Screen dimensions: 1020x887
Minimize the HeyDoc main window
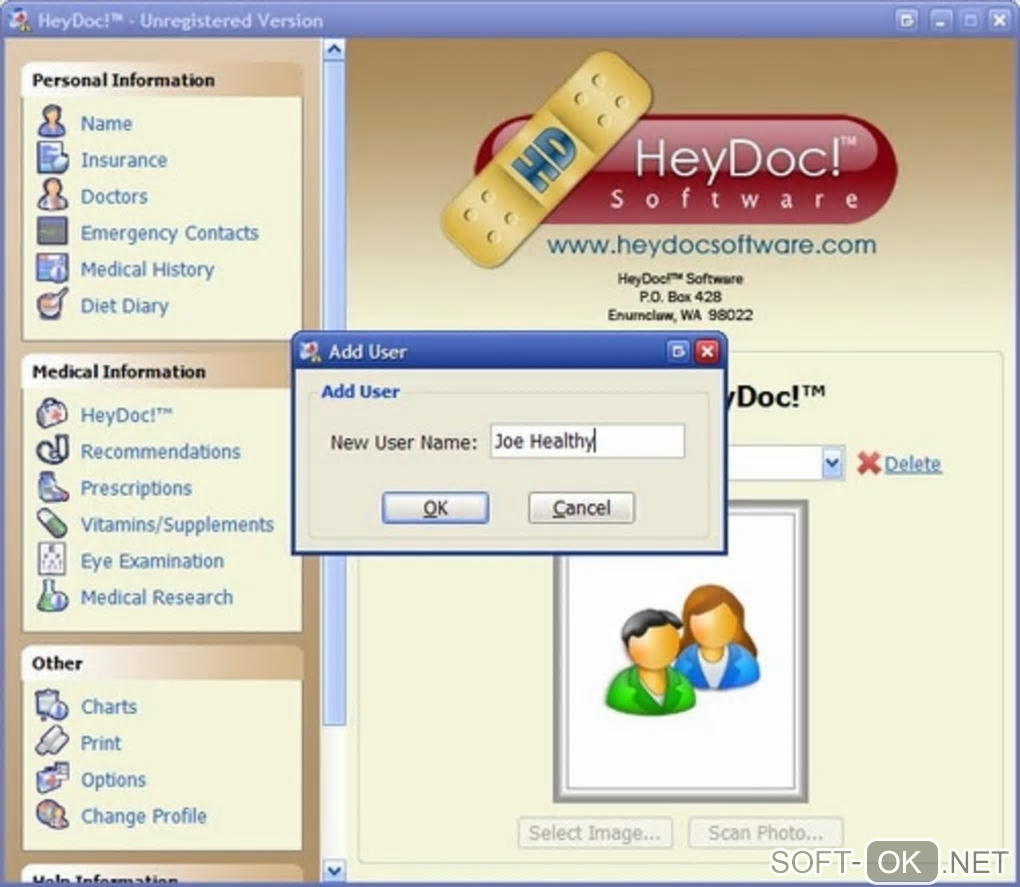point(939,21)
